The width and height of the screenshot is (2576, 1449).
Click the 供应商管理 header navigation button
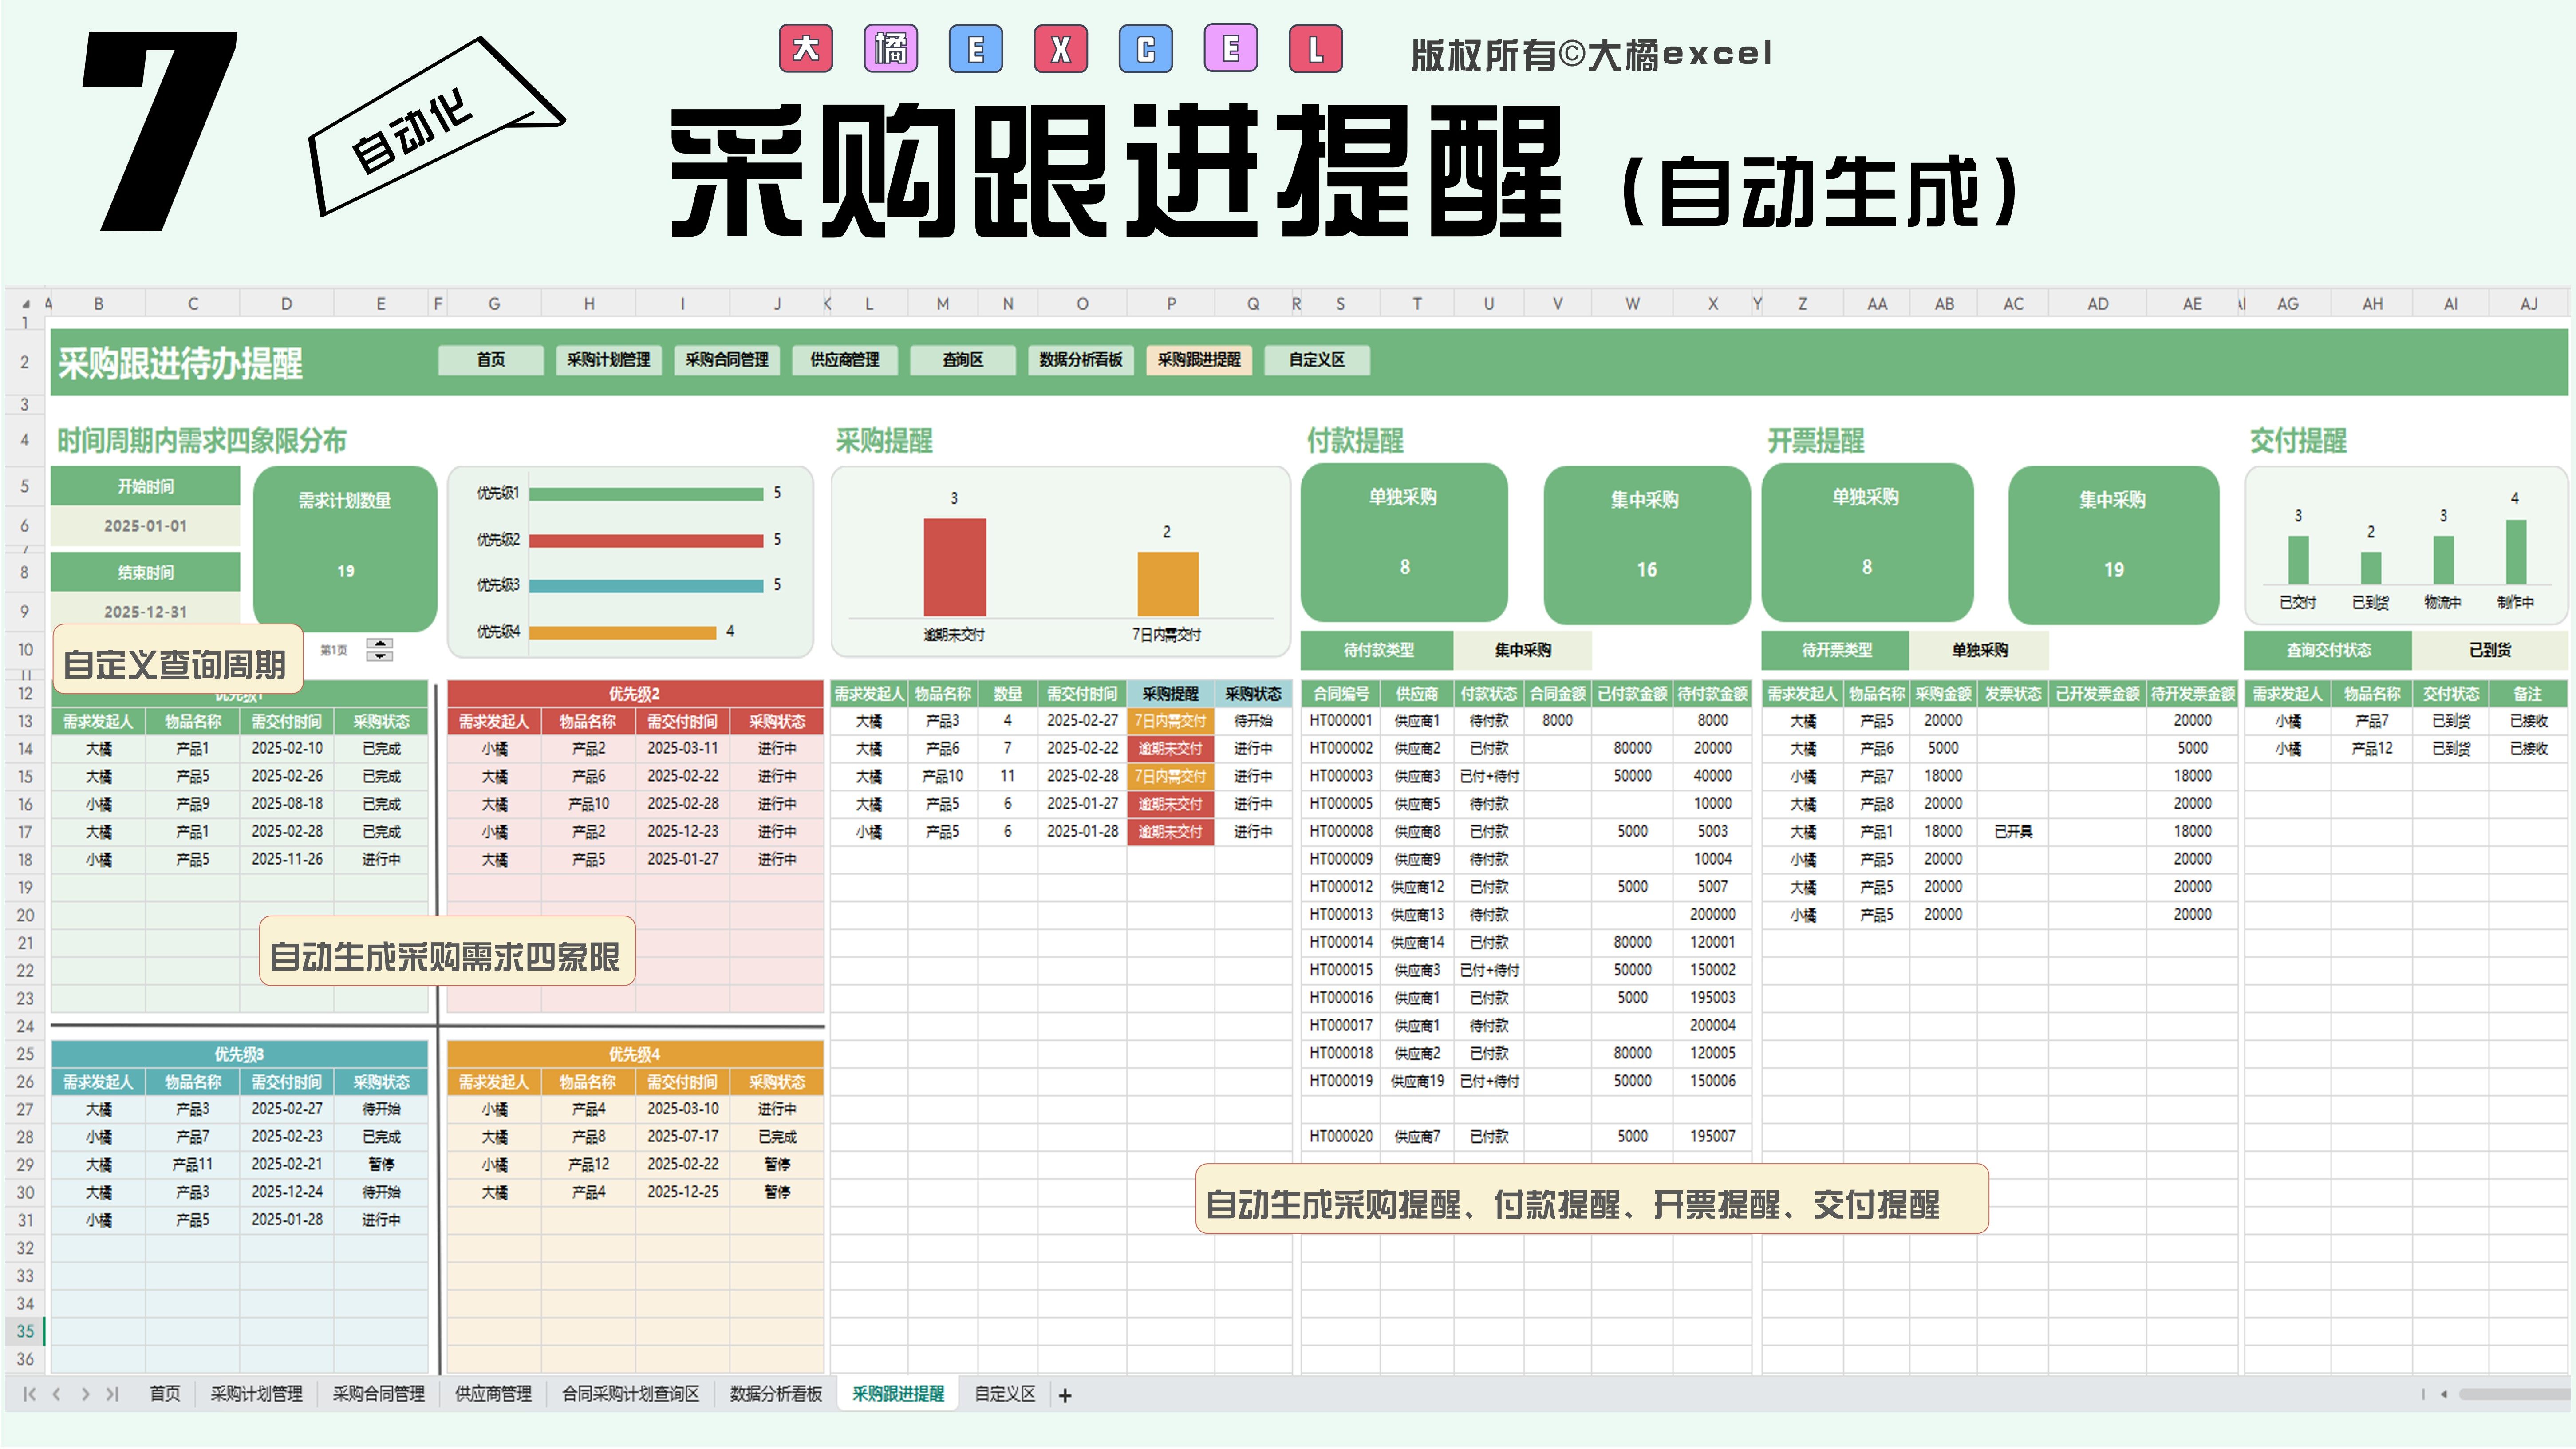[x=845, y=360]
